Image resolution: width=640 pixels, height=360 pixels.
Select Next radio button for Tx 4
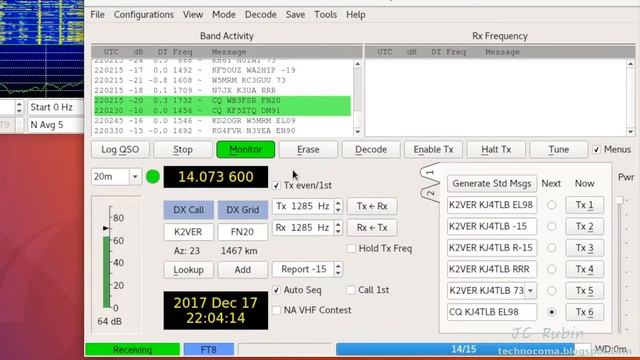click(551, 269)
